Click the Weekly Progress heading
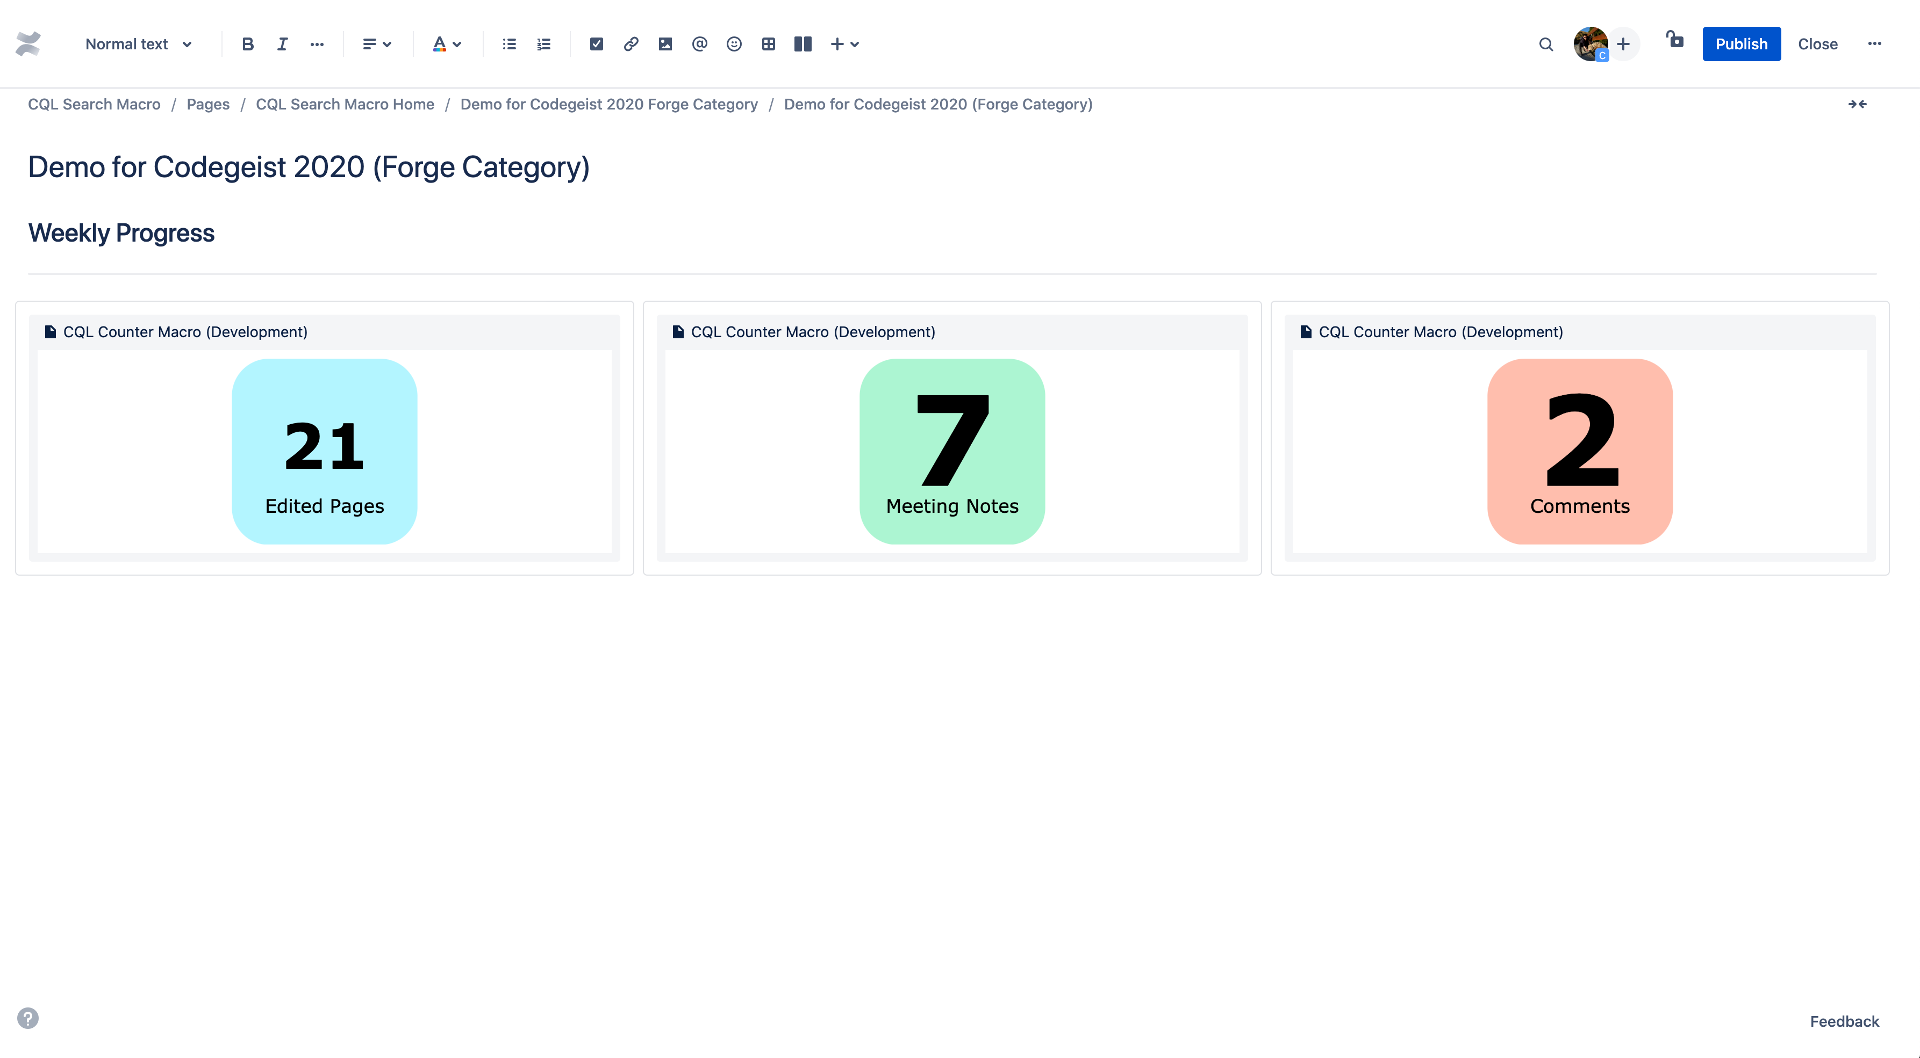Viewport: 1920px width, 1058px height. tap(121, 233)
